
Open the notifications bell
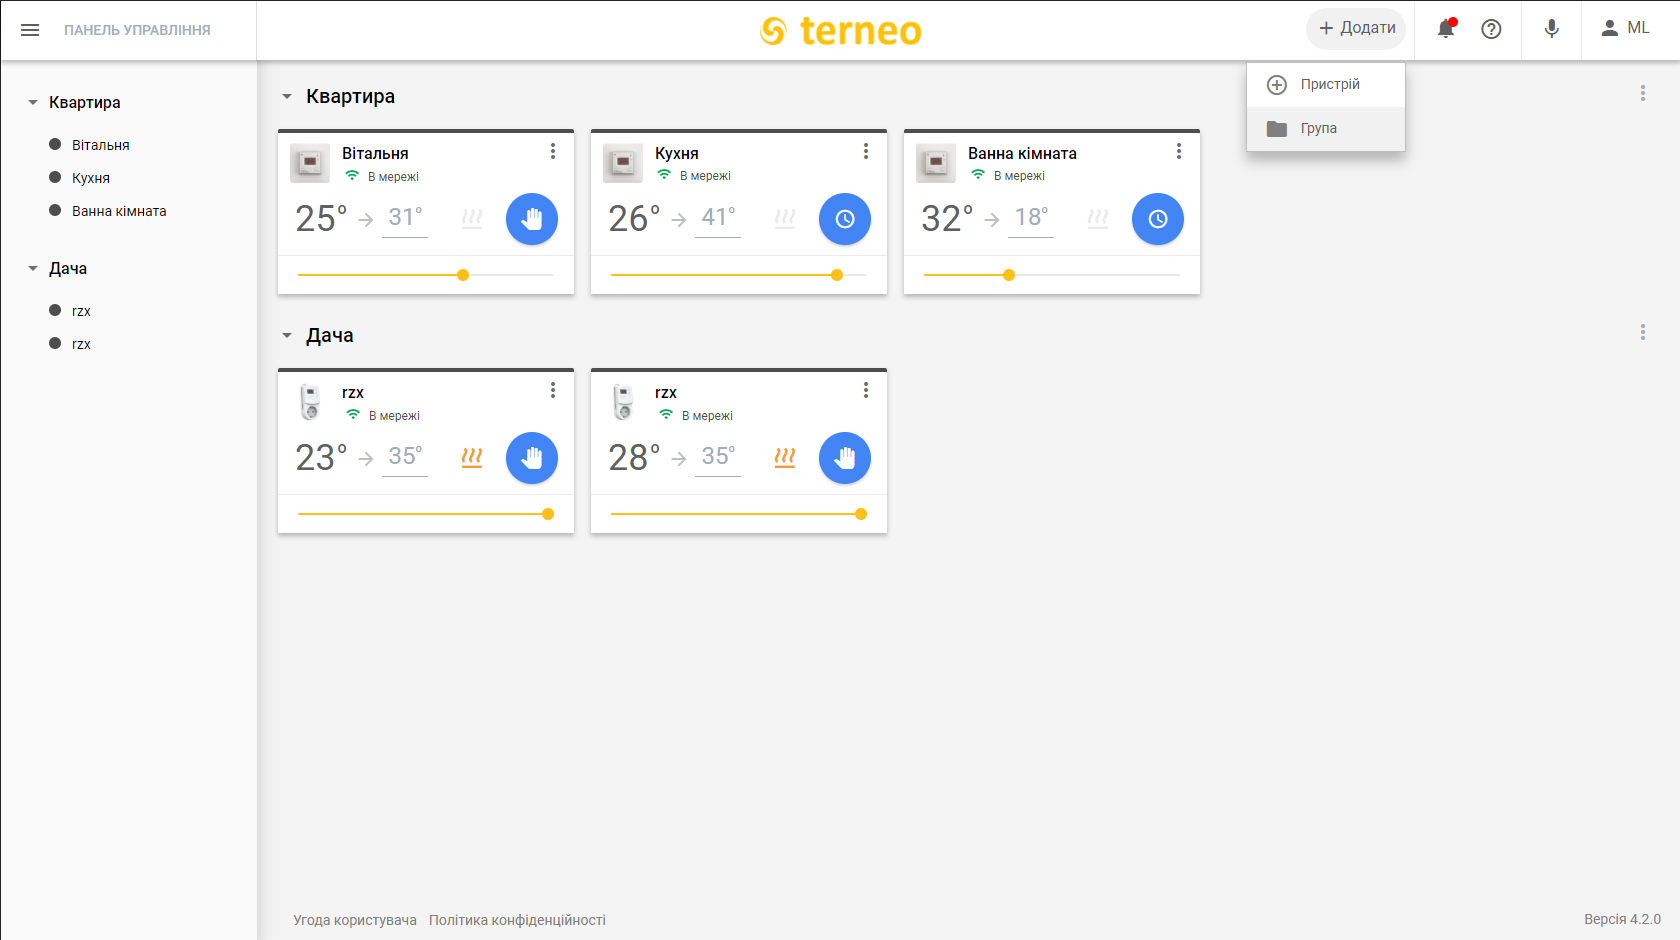[x=1446, y=29]
